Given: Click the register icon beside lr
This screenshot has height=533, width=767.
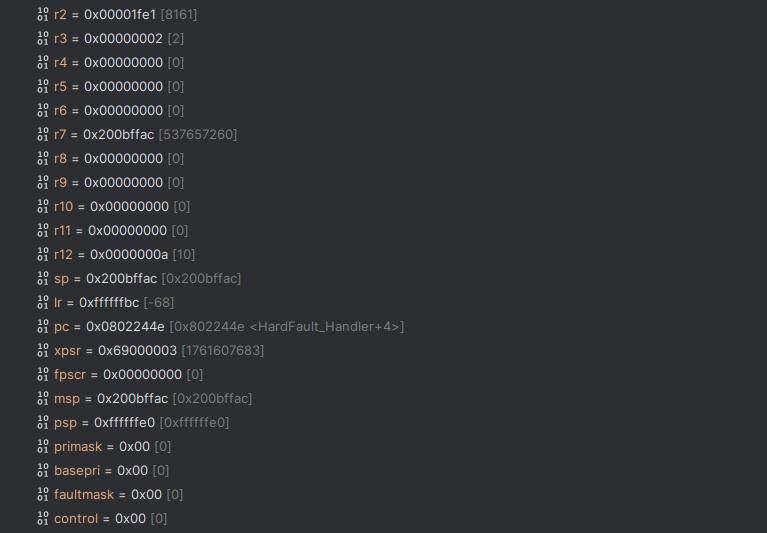Looking at the screenshot, I should click(42, 302).
